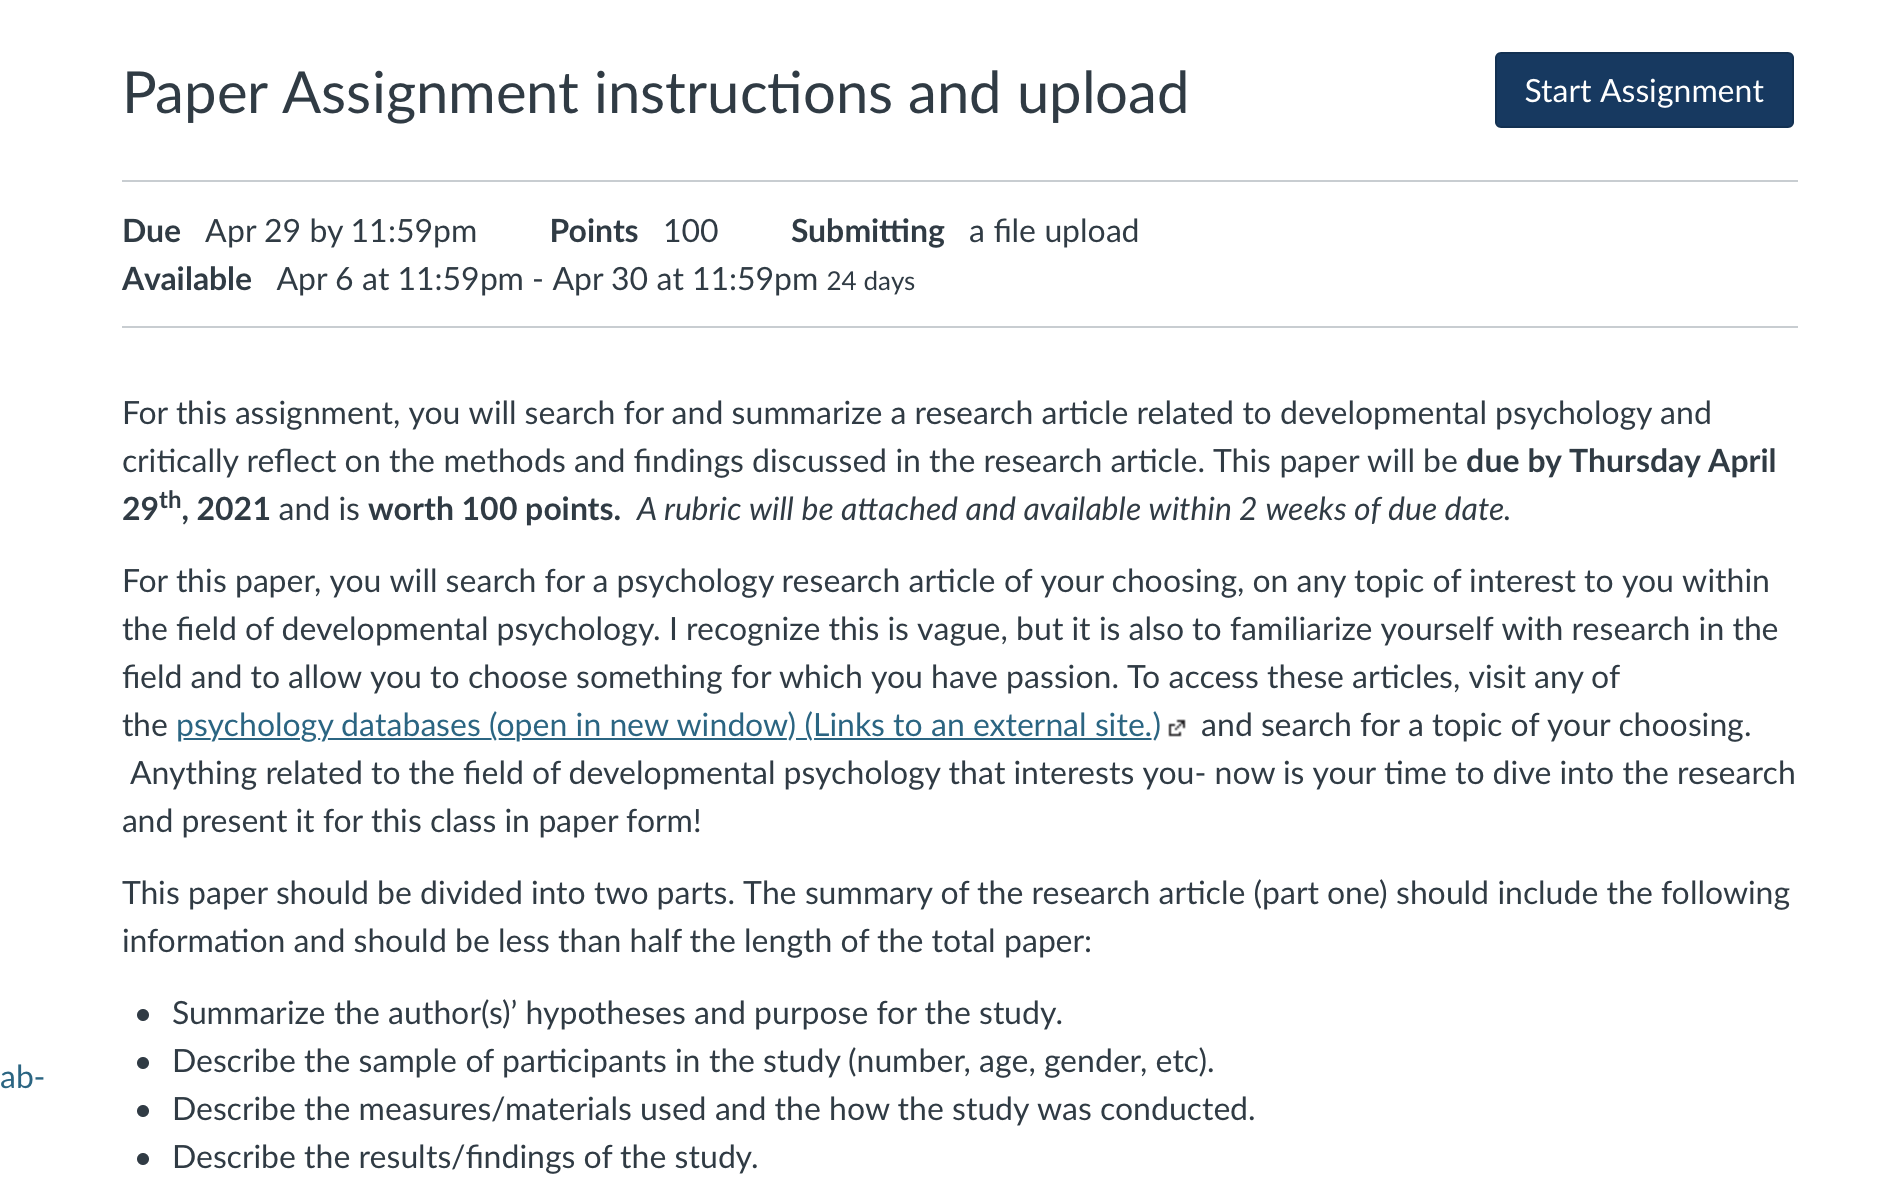
Task: Click the italic rubric availability sentence
Action: [1073, 509]
